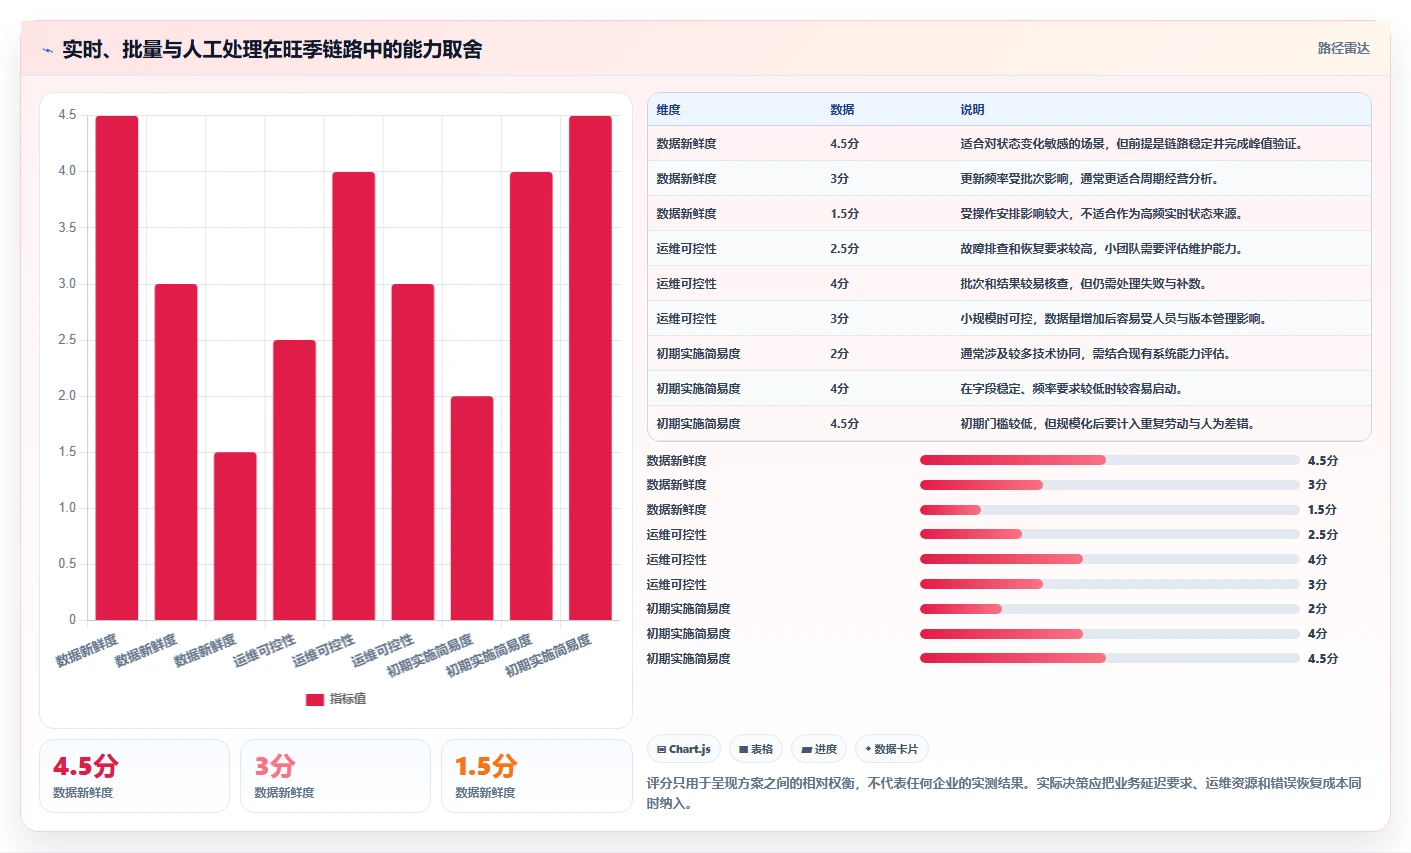The width and height of the screenshot is (1411, 853).
Task: Click the 数据卡片 tag pill
Action: point(891,749)
